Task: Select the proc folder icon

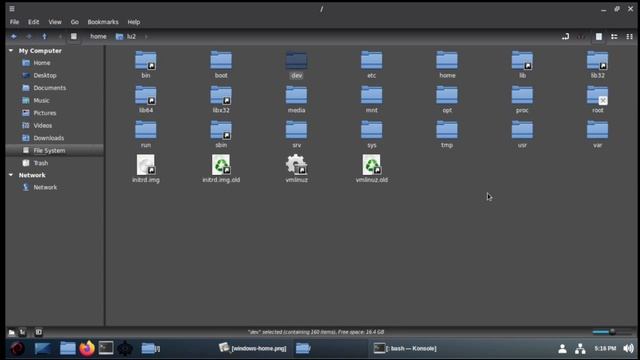Action: (522, 95)
